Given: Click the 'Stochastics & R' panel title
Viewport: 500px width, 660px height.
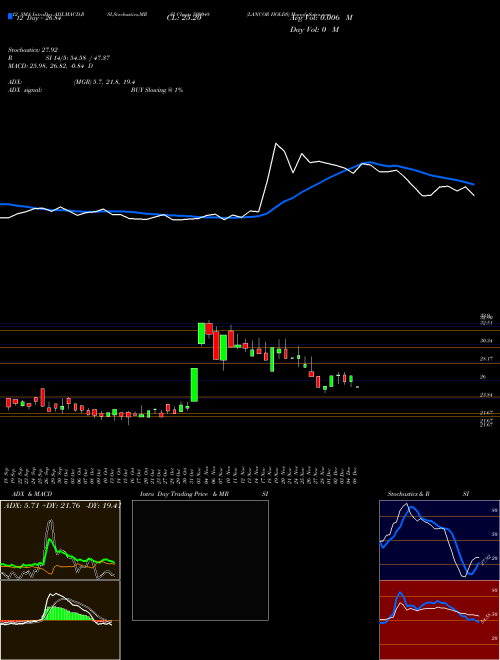Looking at the screenshot, I should pos(409,494).
